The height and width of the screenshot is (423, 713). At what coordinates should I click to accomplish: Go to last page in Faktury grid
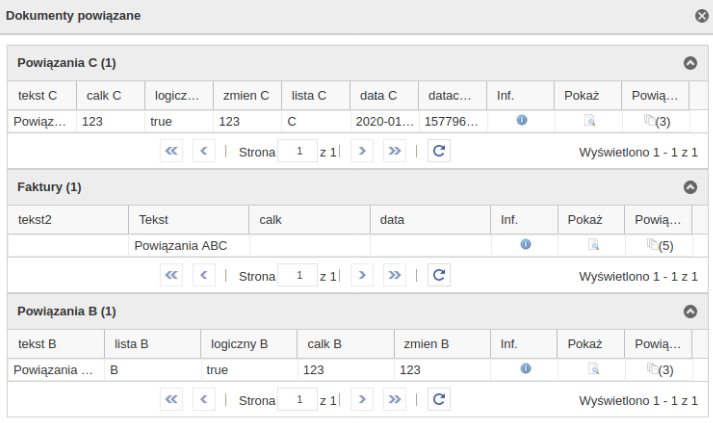(x=394, y=275)
